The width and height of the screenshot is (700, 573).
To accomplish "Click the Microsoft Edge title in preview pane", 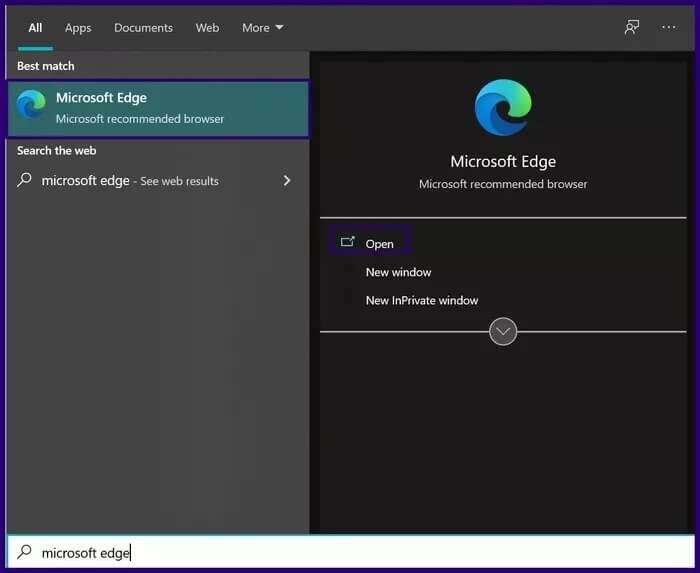I will pyautogui.click(x=503, y=161).
